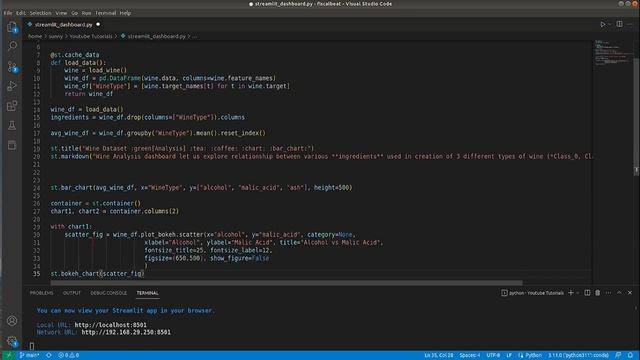Split the editor to the right
Screen dimensions: 640x360
[x=620, y=24]
